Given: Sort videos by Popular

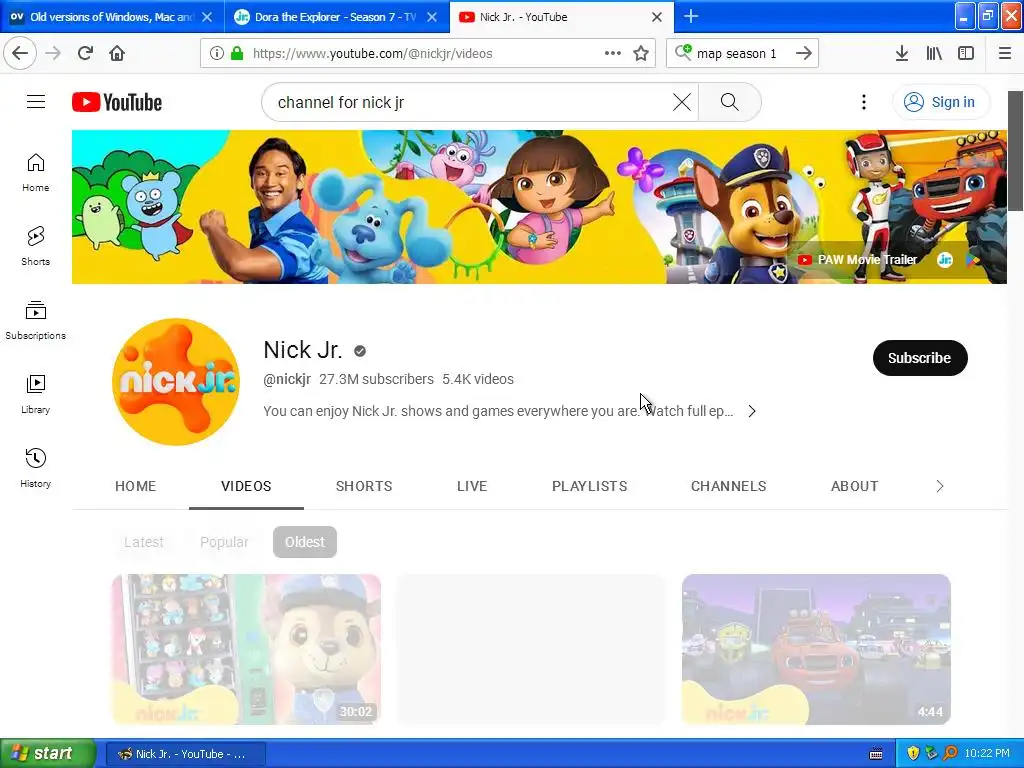Looking at the screenshot, I should coord(224,542).
